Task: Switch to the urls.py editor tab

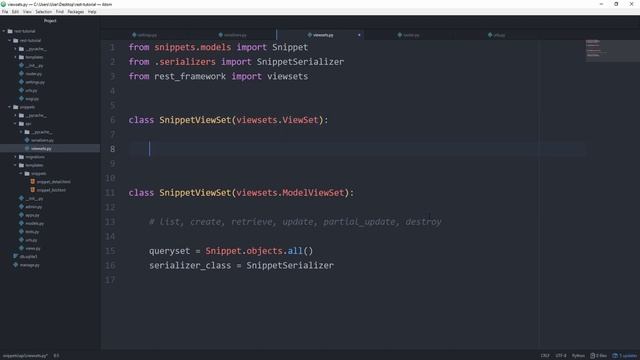Action: (x=497, y=35)
